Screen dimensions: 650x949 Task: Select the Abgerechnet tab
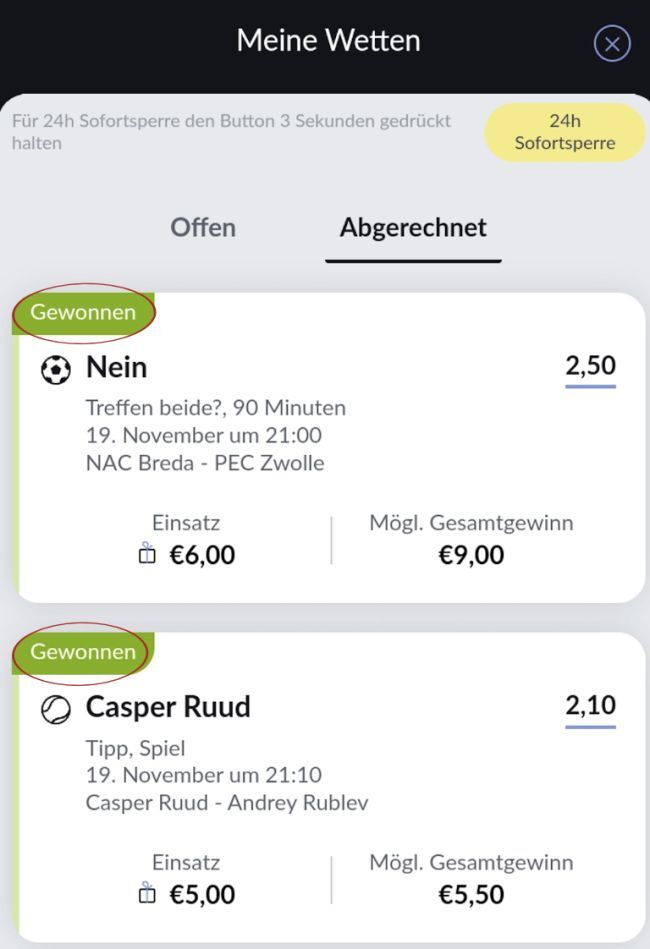coord(413,227)
